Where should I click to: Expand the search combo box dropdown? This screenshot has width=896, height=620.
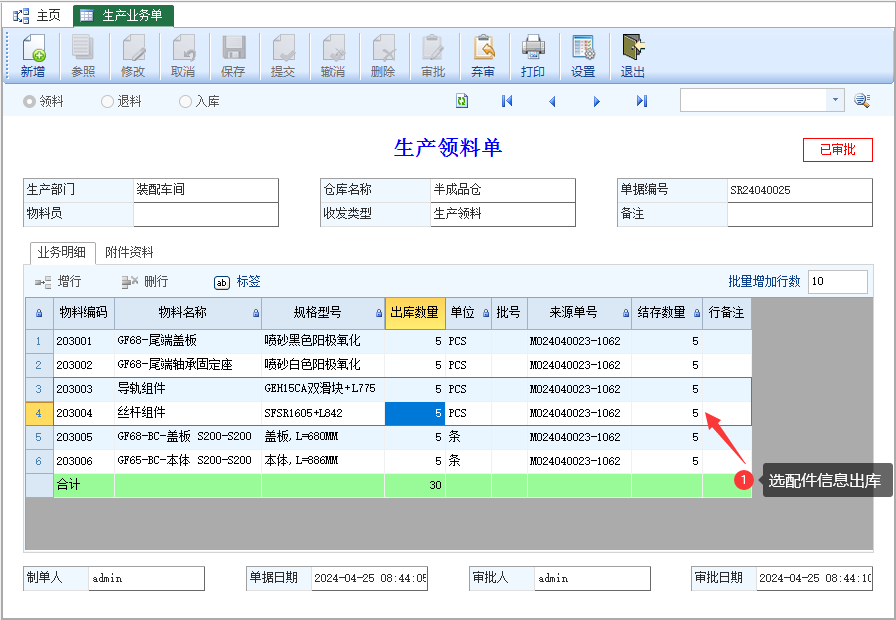[x=835, y=101]
